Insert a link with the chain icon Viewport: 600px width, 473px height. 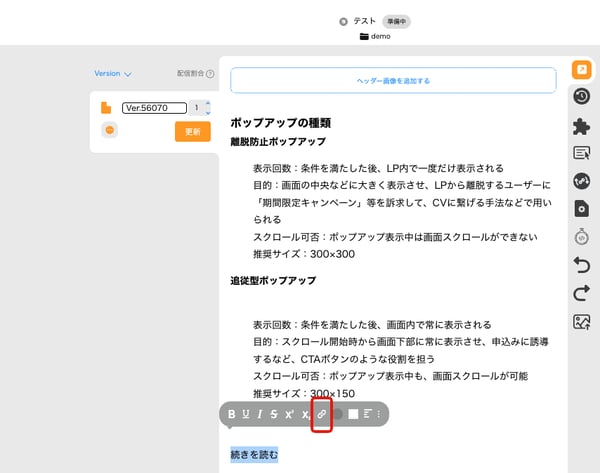coord(322,414)
